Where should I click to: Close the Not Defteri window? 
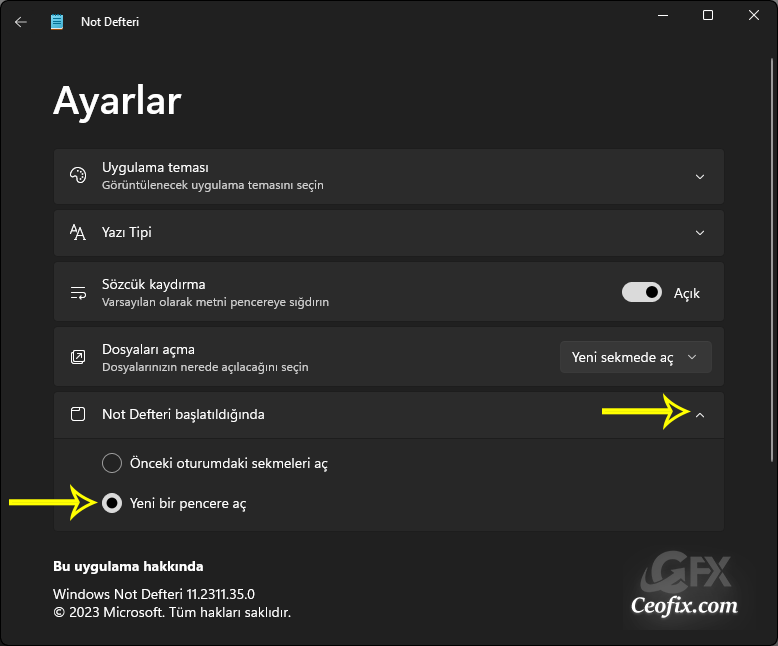(x=754, y=15)
